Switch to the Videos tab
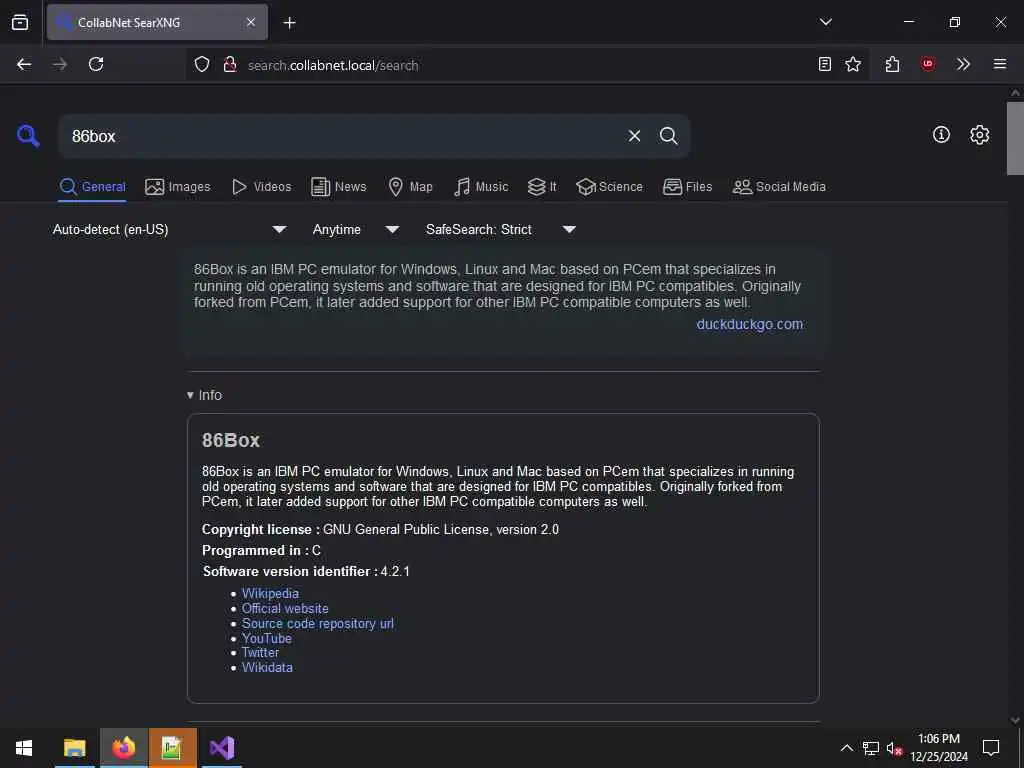Image resolution: width=1024 pixels, height=768 pixels. [261, 187]
